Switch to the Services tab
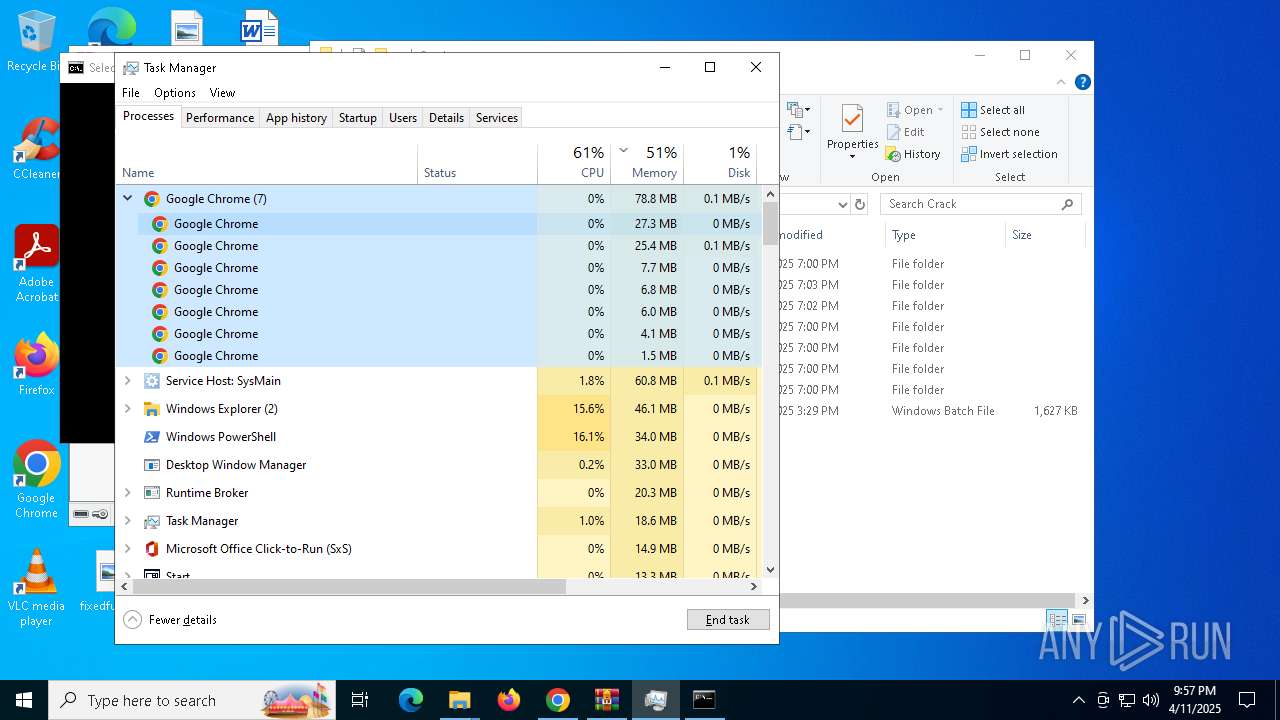1280x720 pixels. (x=497, y=118)
